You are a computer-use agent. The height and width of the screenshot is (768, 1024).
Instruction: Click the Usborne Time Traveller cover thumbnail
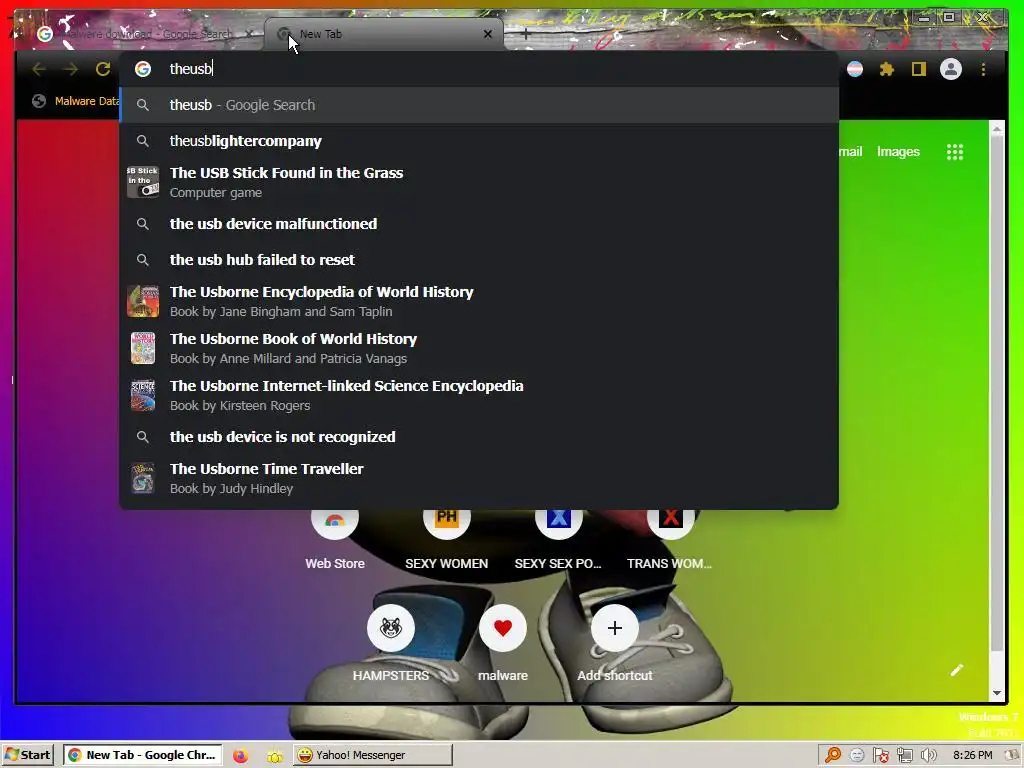pos(143,479)
